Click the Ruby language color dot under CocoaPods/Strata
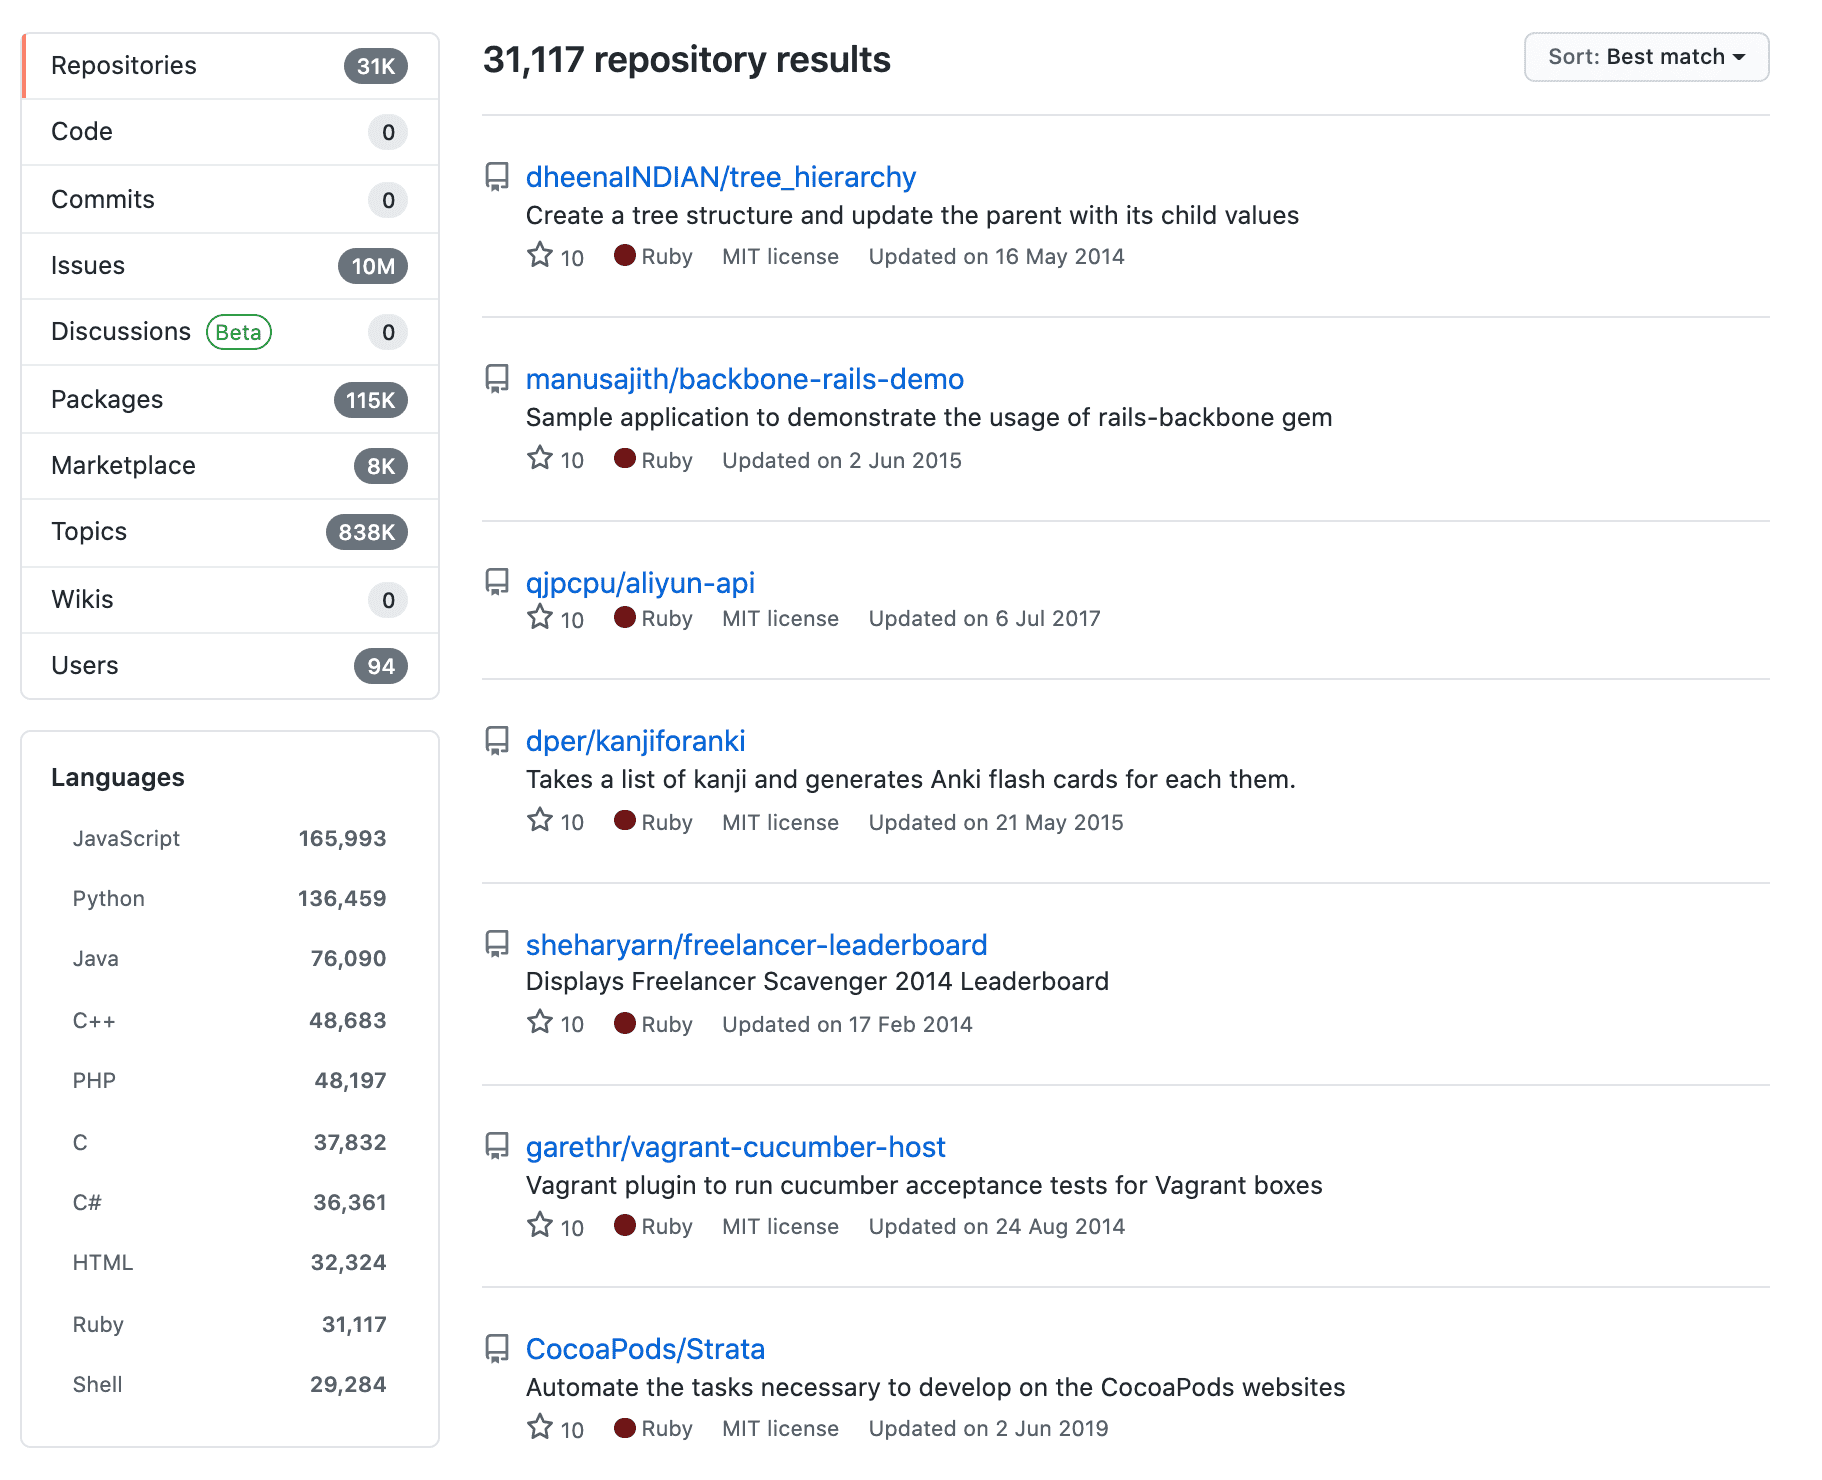The width and height of the screenshot is (1822, 1480). click(x=625, y=1427)
